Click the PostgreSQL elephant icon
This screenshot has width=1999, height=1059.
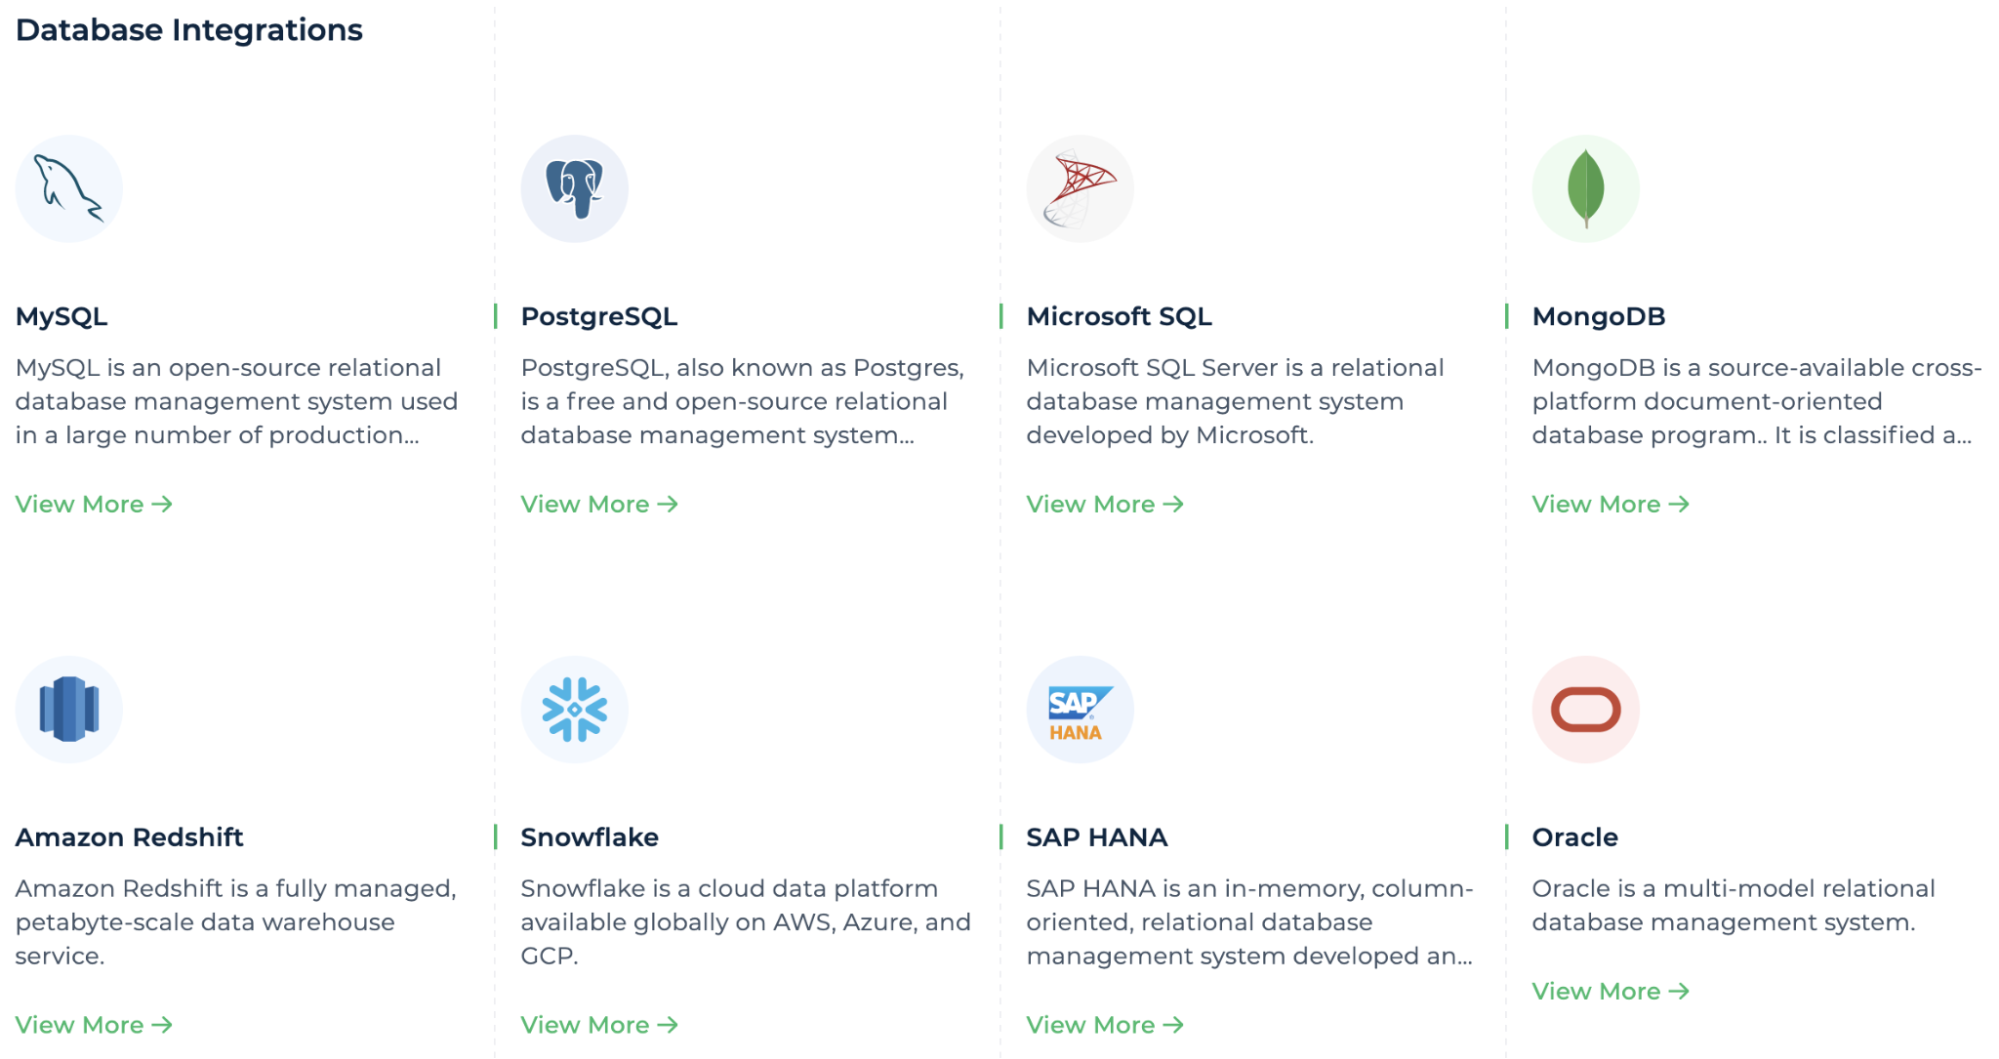point(574,188)
